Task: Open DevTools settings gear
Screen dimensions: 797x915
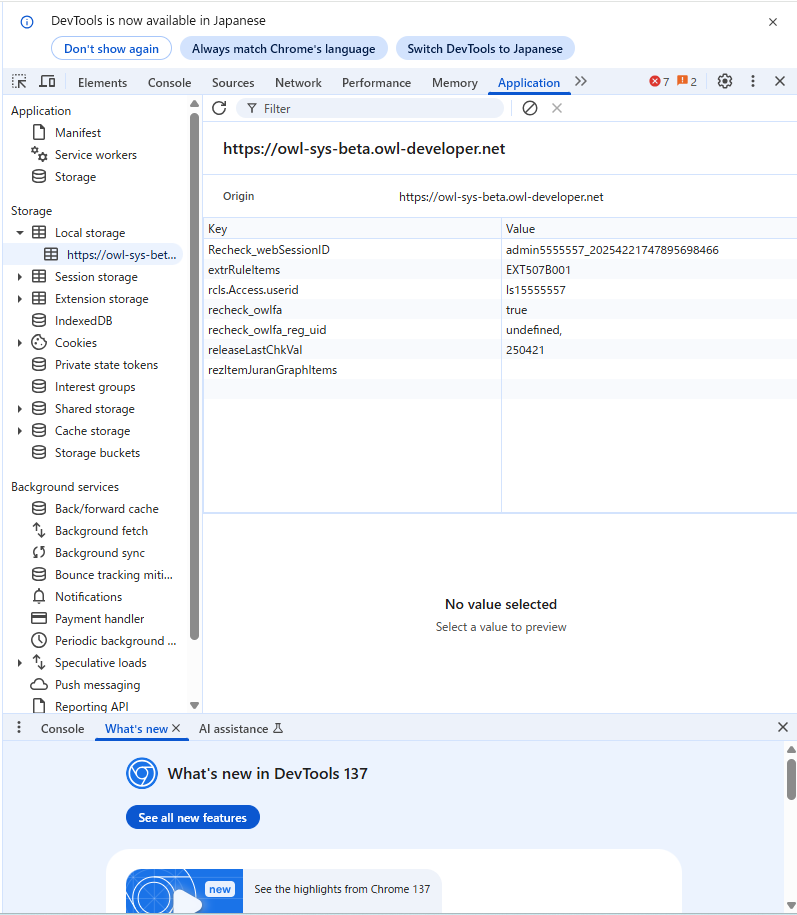Action: pyautogui.click(x=725, y=82)
